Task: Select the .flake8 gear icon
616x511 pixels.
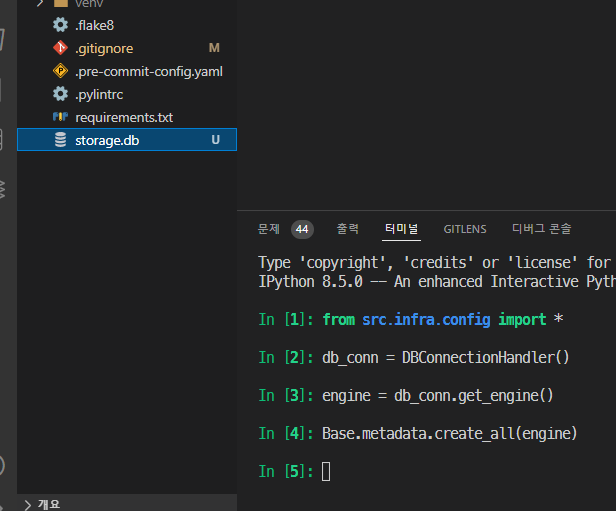Action: (60, 25)
